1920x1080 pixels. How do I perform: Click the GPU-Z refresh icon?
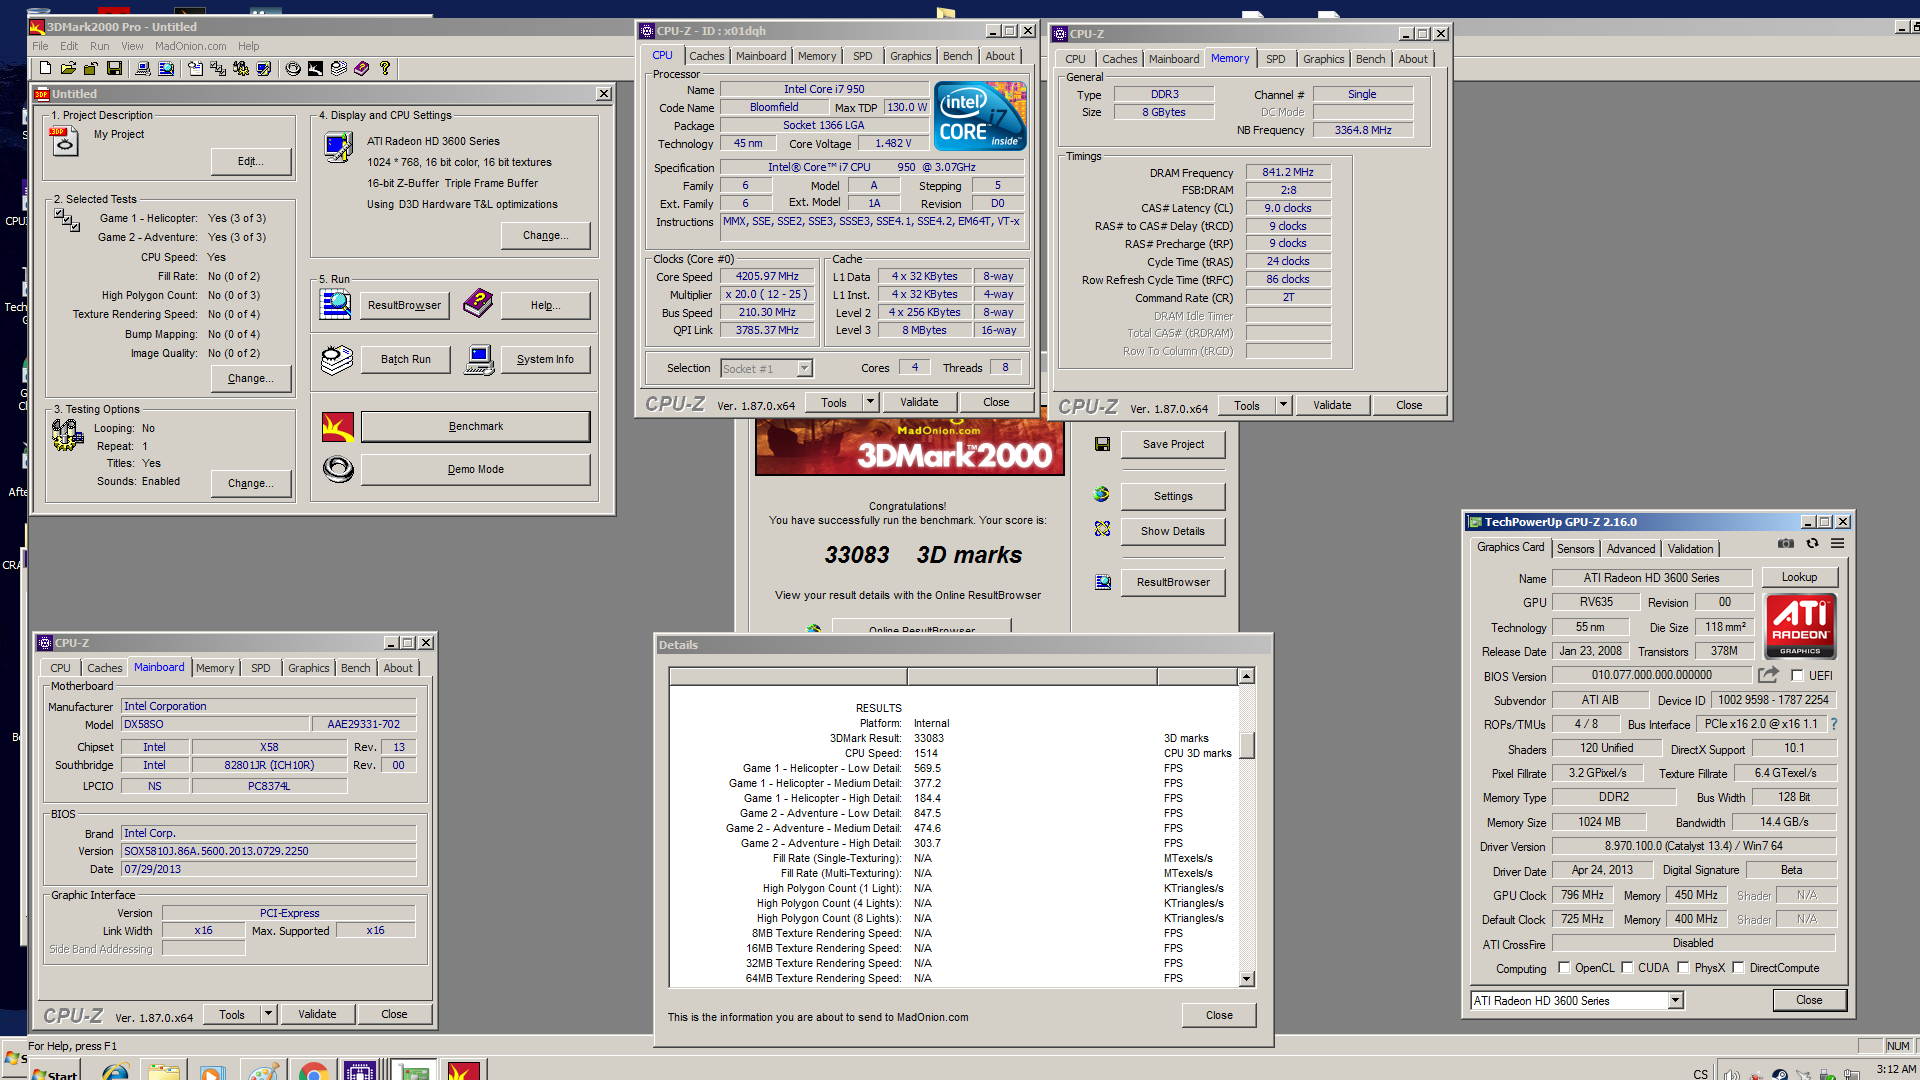click(x=1812, y=543)
